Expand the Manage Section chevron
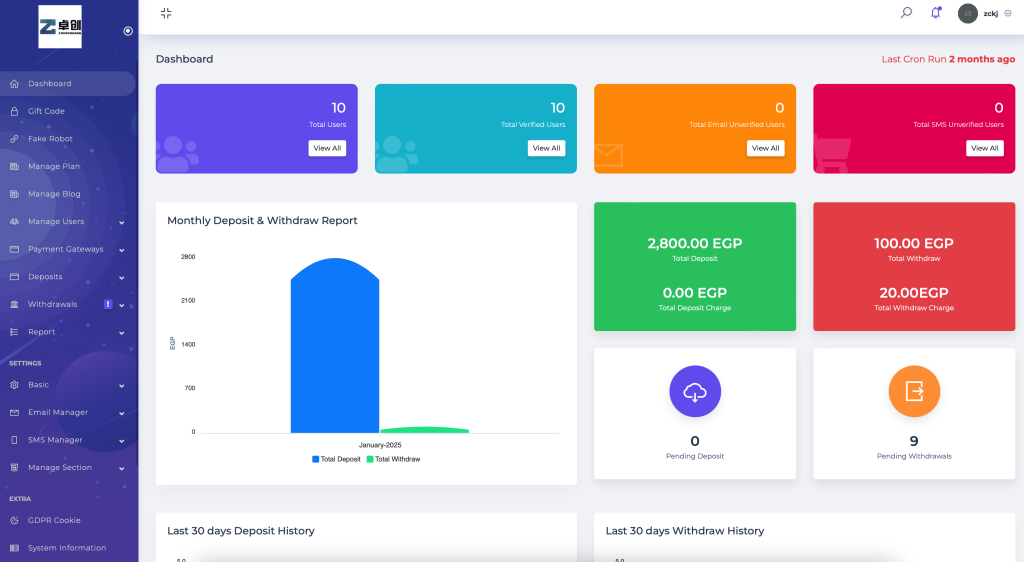 121,469
